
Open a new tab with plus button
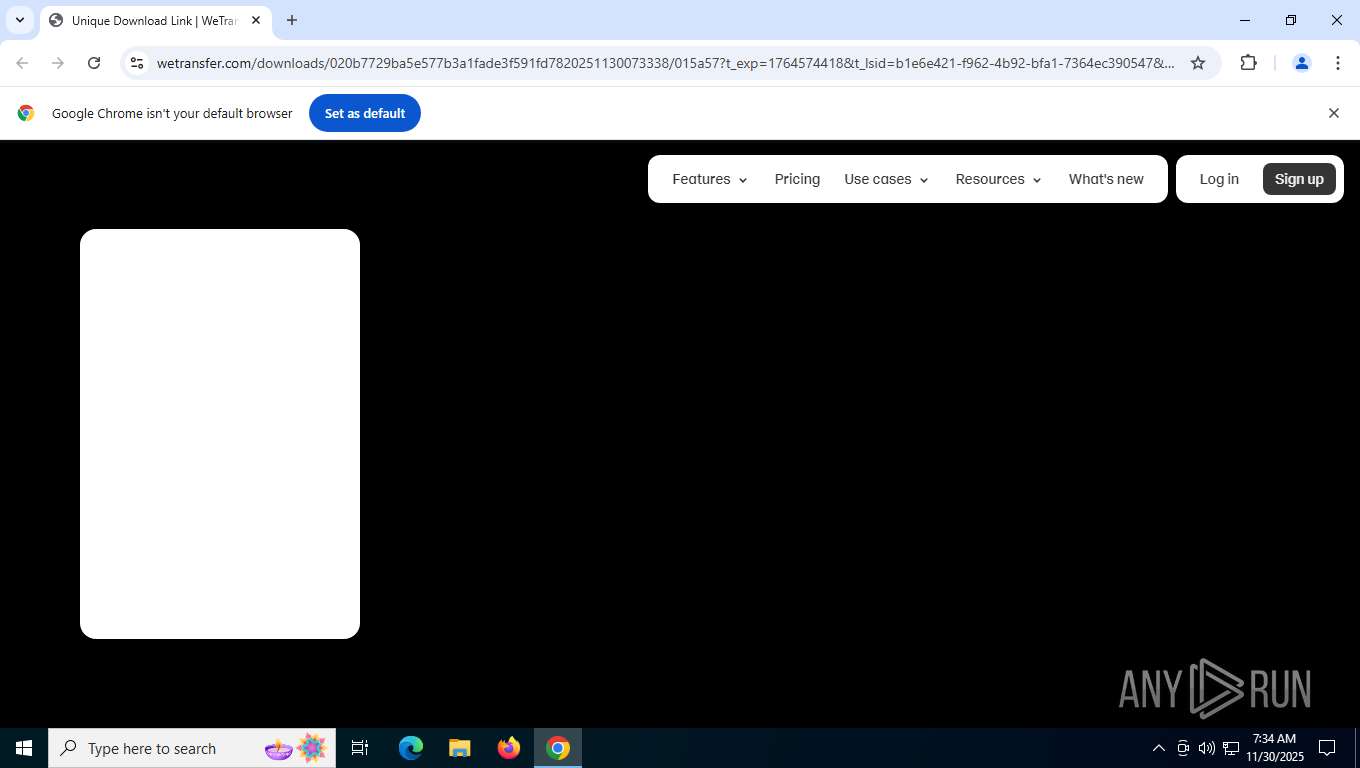click(291, 20)
